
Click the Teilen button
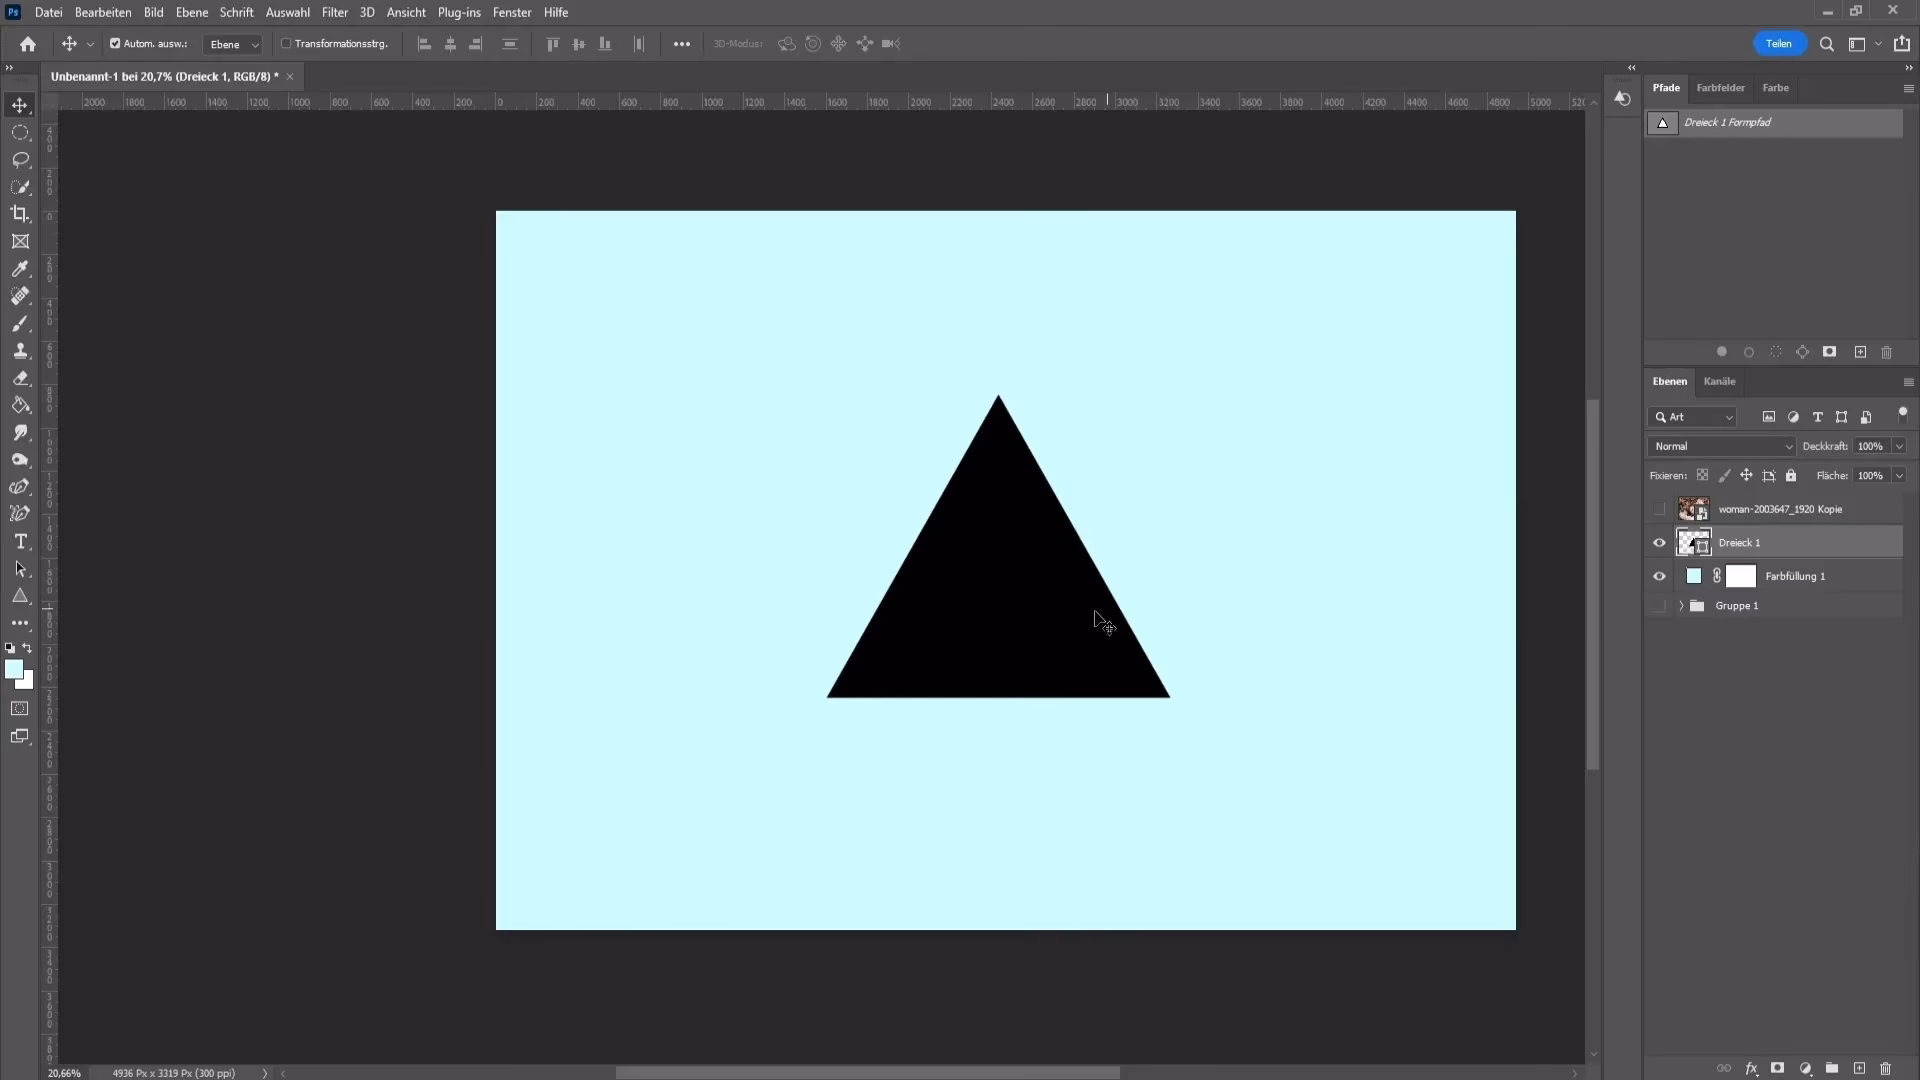coord(1780,44)
